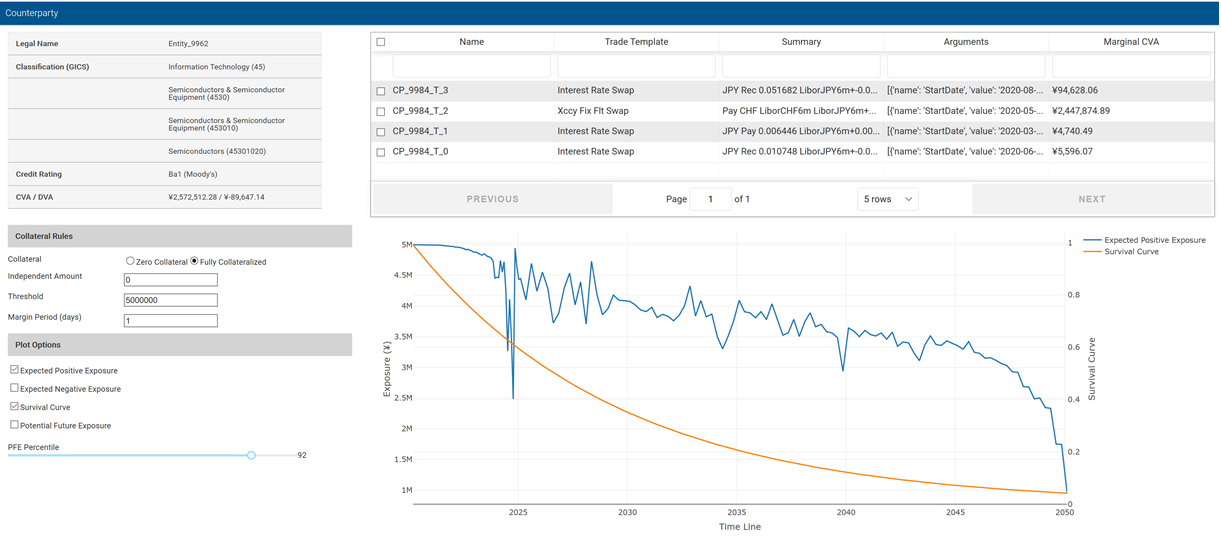Sort table by Marginal CVA column header

click(1130, 42)
